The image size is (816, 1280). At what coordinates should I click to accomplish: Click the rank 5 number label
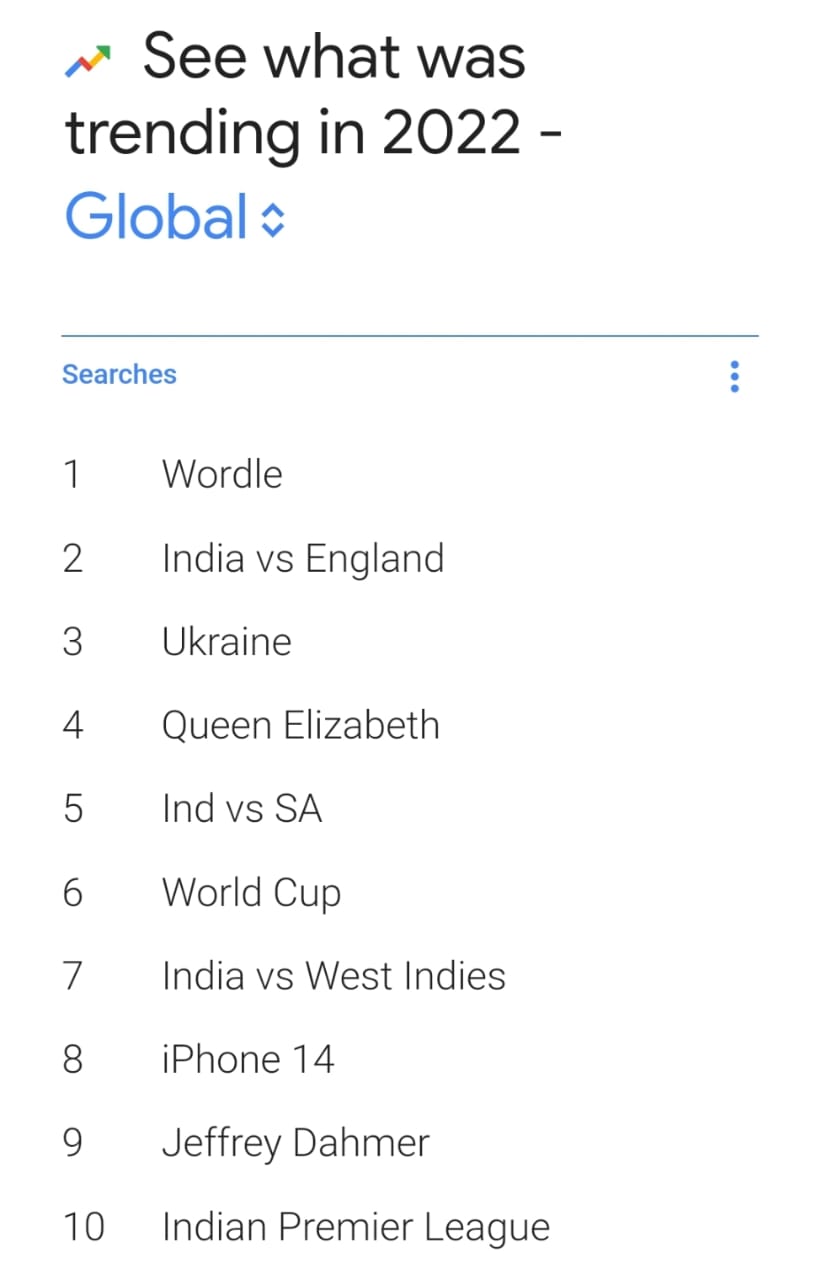coord(73,808)
